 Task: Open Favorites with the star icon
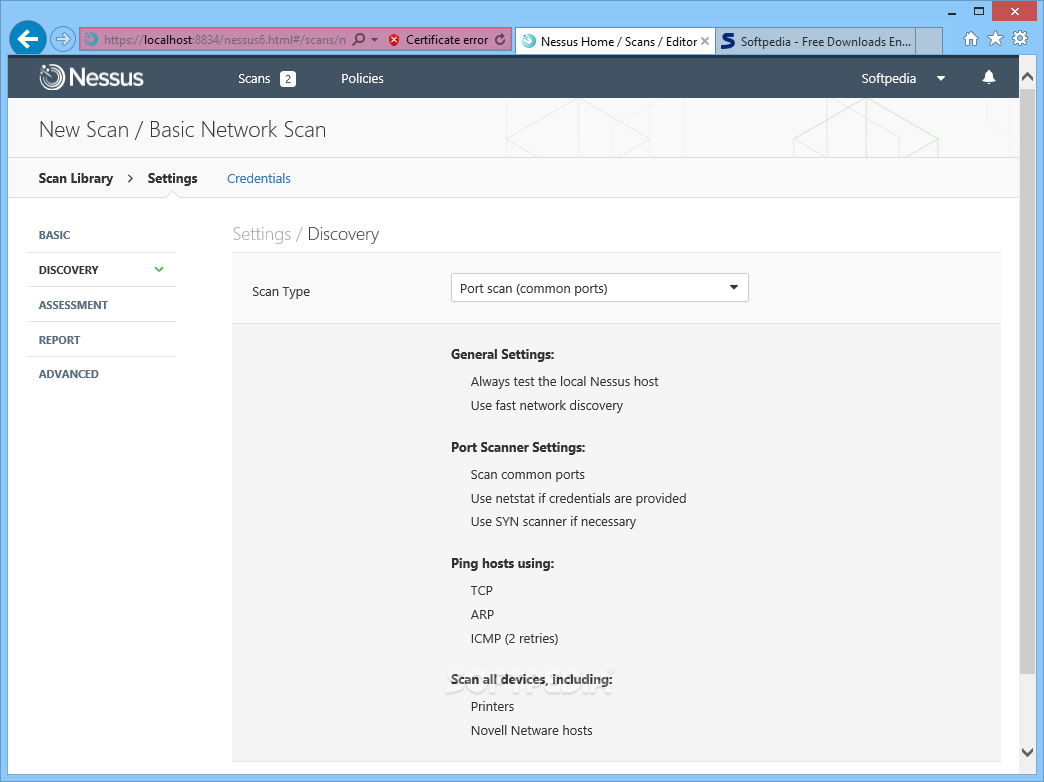point(995,39)
